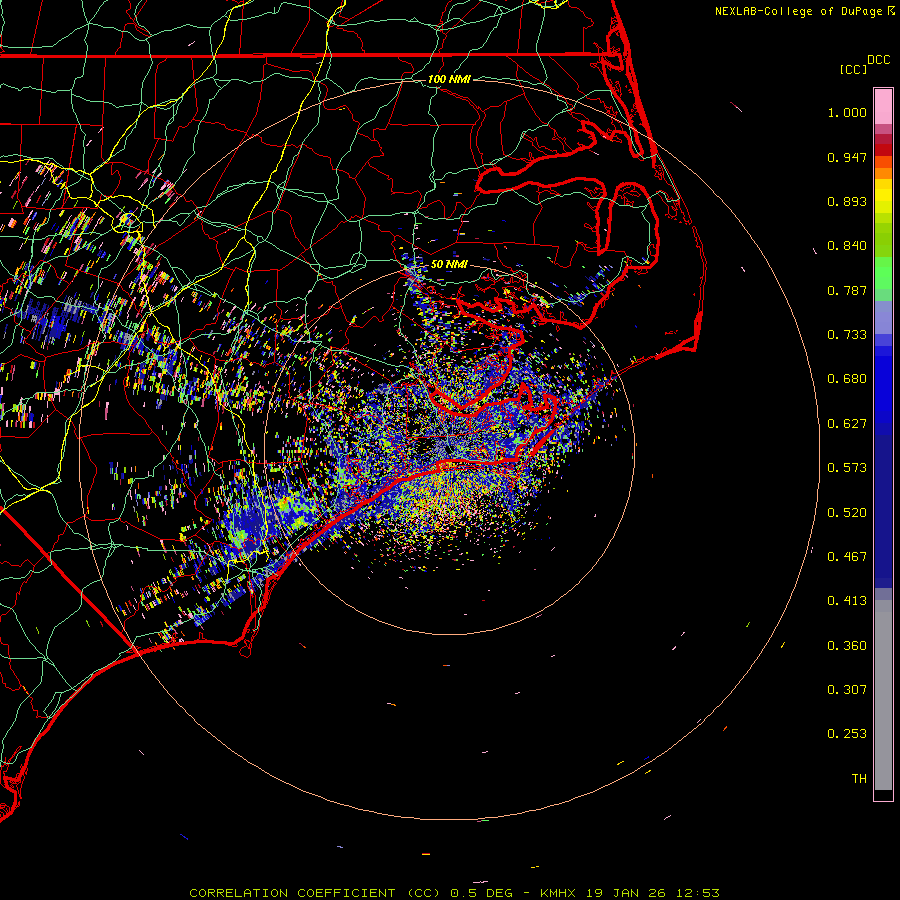Select the 0.253 scale value

[847, 734]
